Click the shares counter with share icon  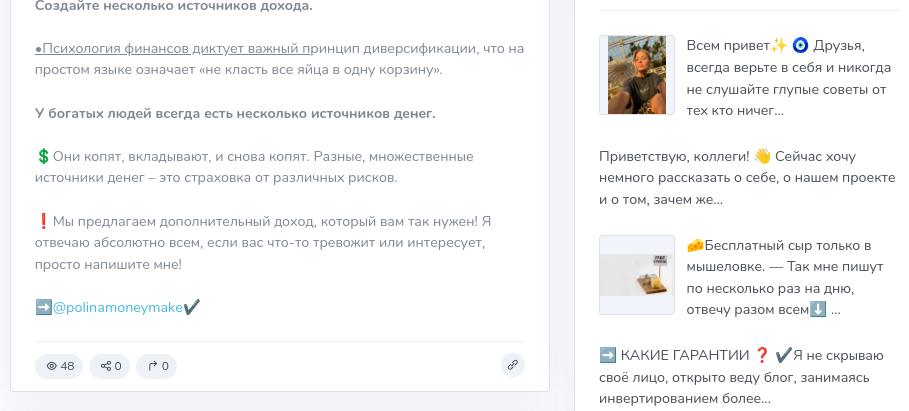pos(110,366)
